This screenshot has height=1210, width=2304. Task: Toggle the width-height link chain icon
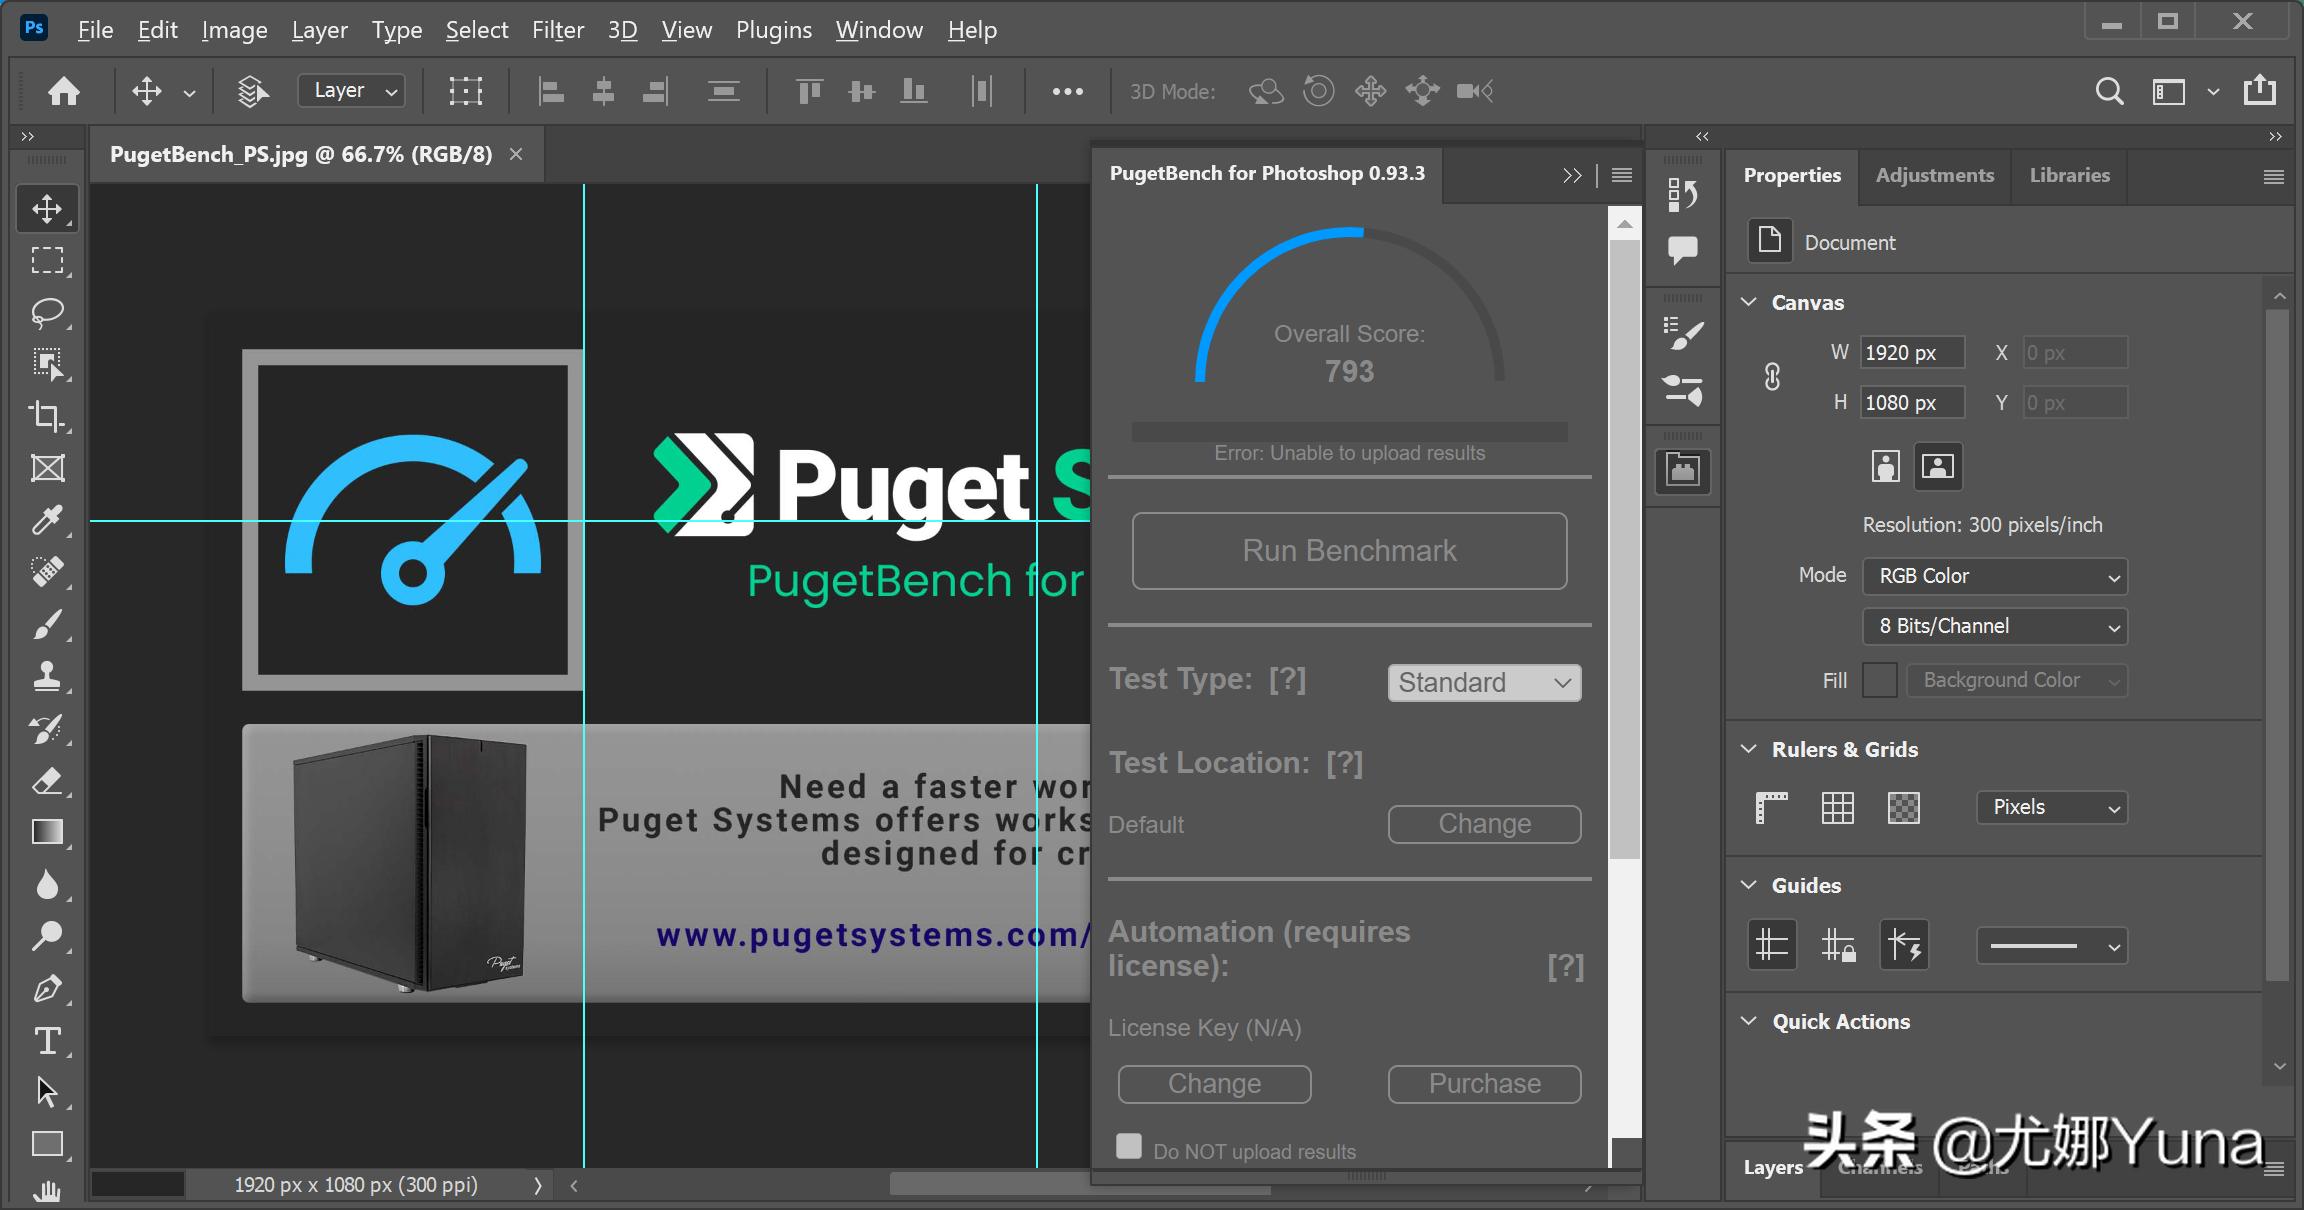click(x=1772, y=377)
